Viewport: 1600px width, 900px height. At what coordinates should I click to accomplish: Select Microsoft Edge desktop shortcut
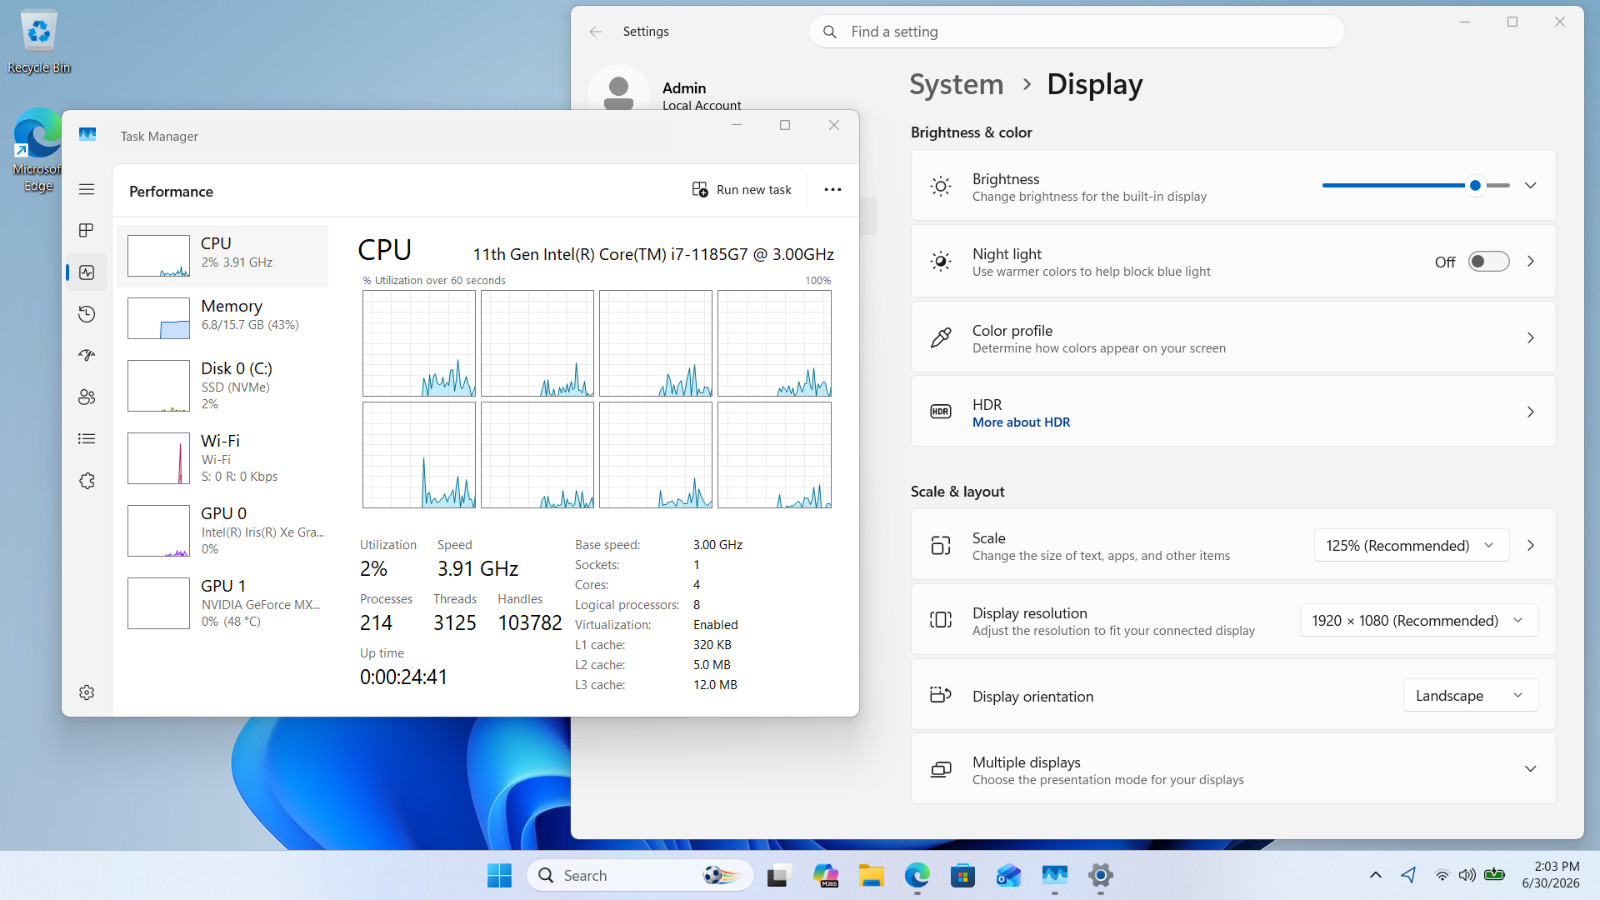pyautogui.click(x=37, y=150)
